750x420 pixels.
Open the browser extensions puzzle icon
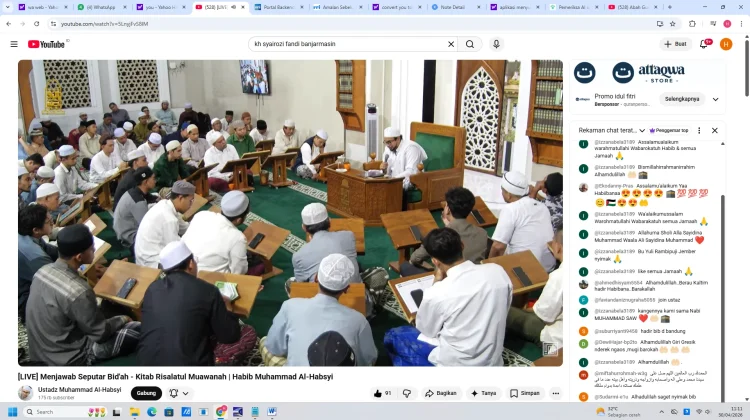tap(692, 23)
